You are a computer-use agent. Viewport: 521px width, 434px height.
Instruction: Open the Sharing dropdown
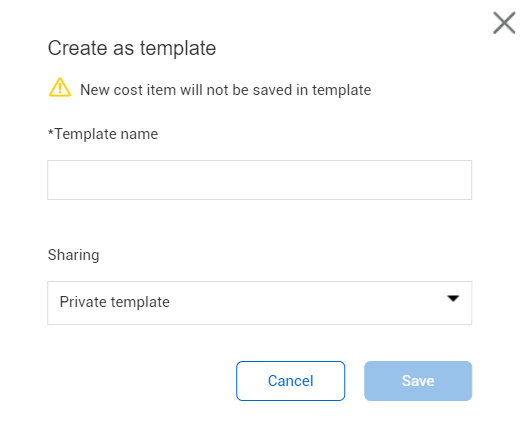[x=259, y=303]
